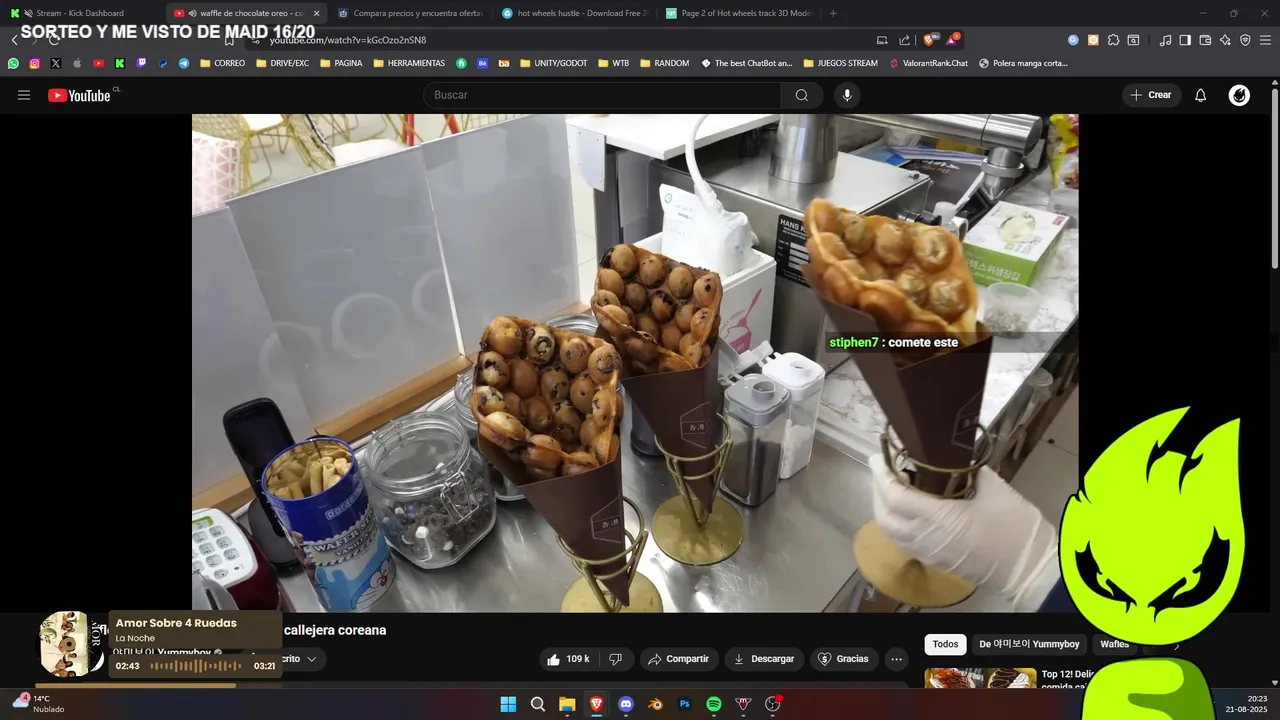Open the browser main hamburger menu
The height and width of the screenshot is (720, 1280).
[x=1265, y=40]
